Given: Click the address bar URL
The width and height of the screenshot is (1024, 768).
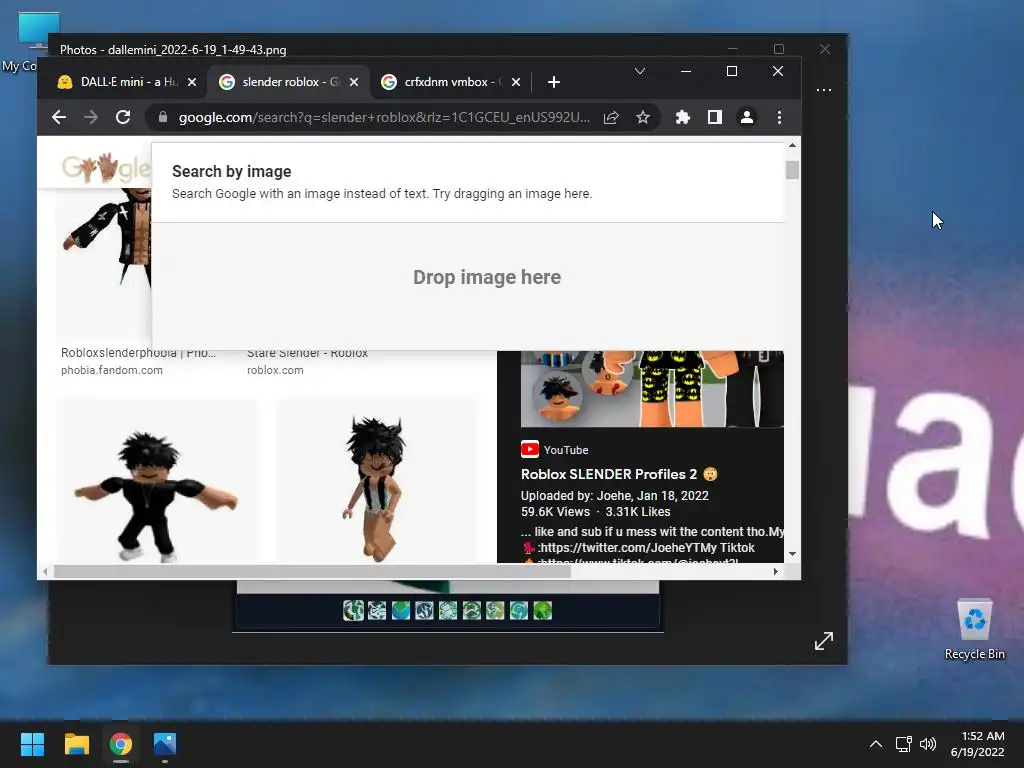Looking at the screenshot, I should point(384,118).
